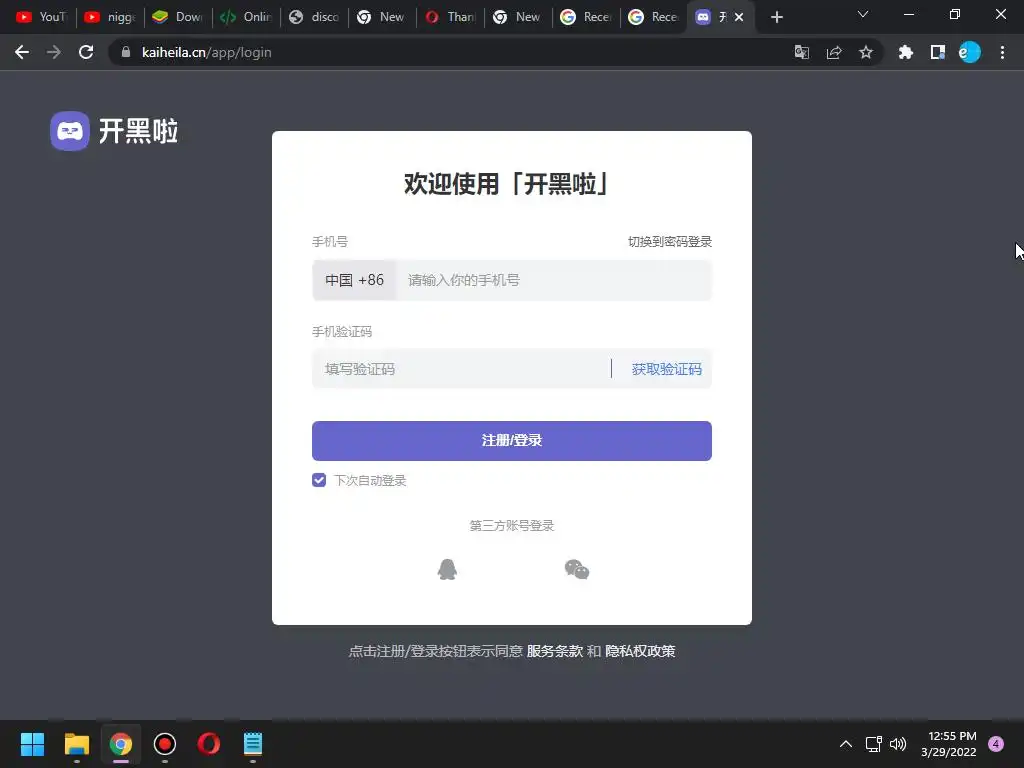Click the network icon in the system tray
Screen dimensions: 1024x768
[x=874, y=744]
